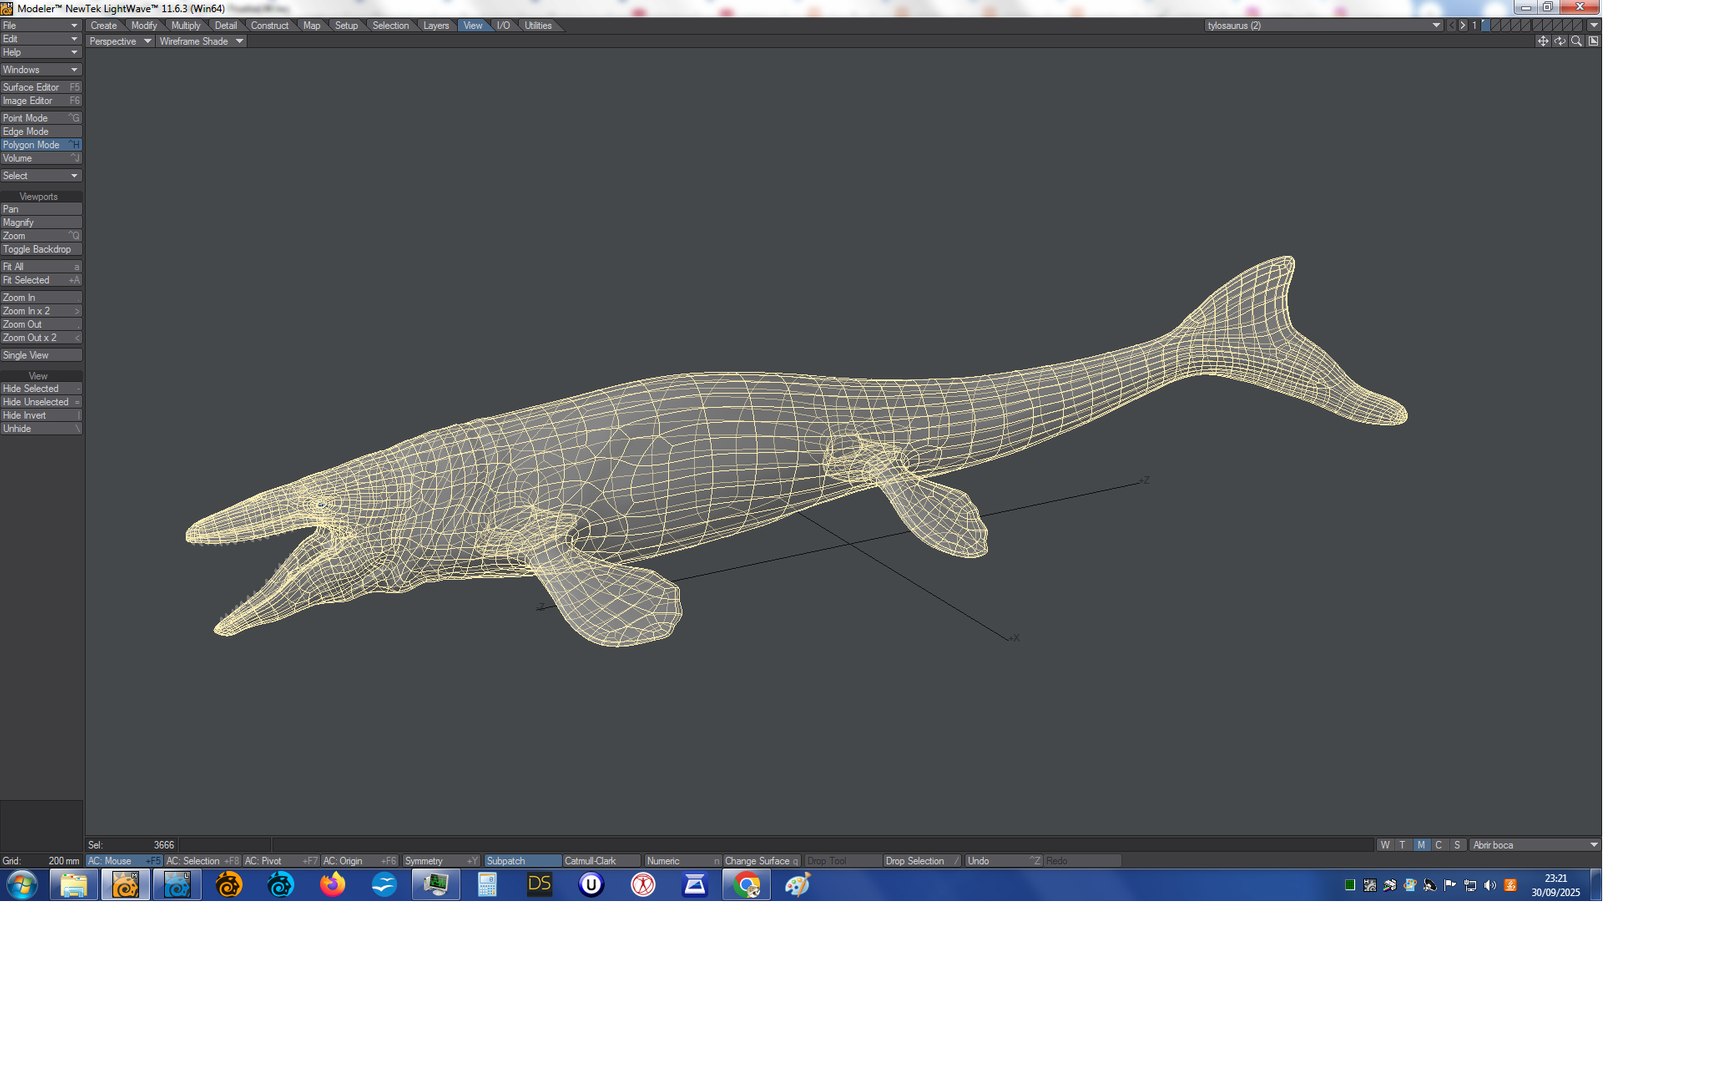
Task: Switch to the Utilities tab
Action: pos(538,26)
